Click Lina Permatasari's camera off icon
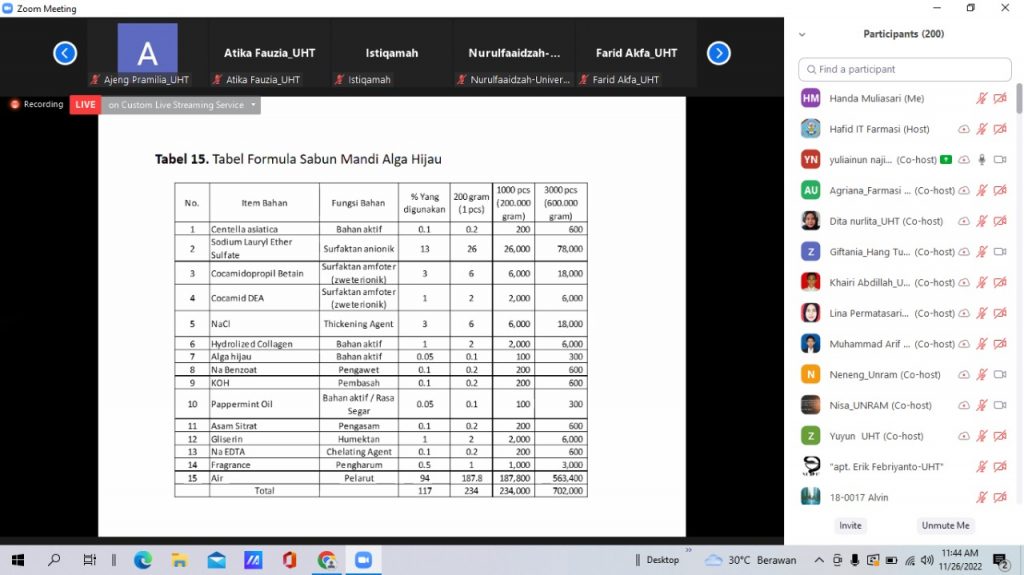This screenshot has height=575, width=1024. [1000, 313]
